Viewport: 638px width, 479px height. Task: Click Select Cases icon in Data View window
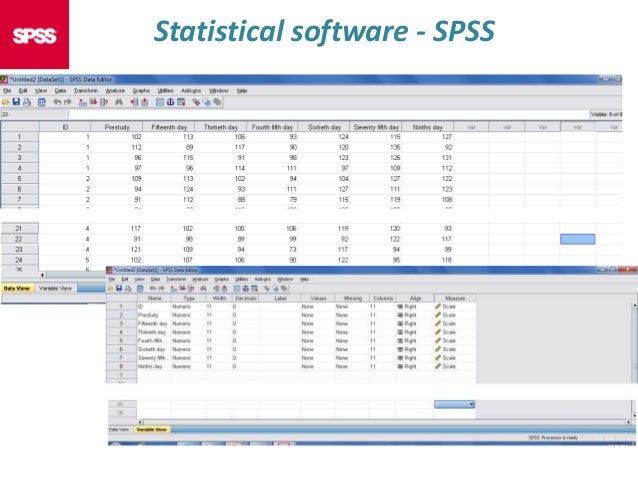point(181,102)
